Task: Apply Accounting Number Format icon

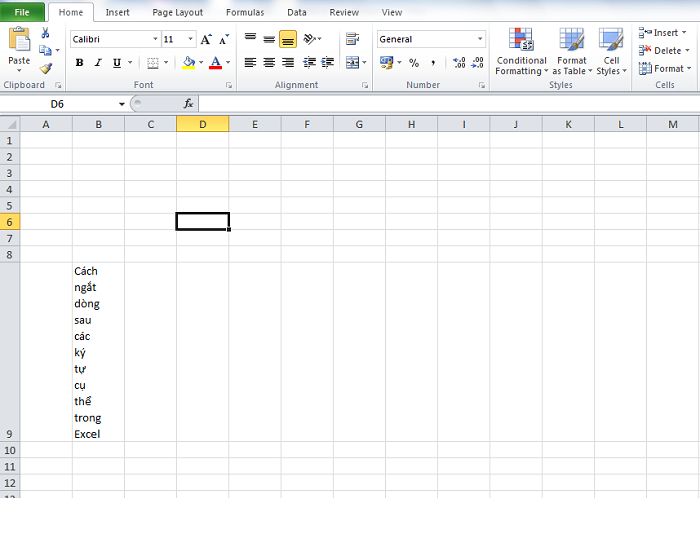Action: point(386,63)
